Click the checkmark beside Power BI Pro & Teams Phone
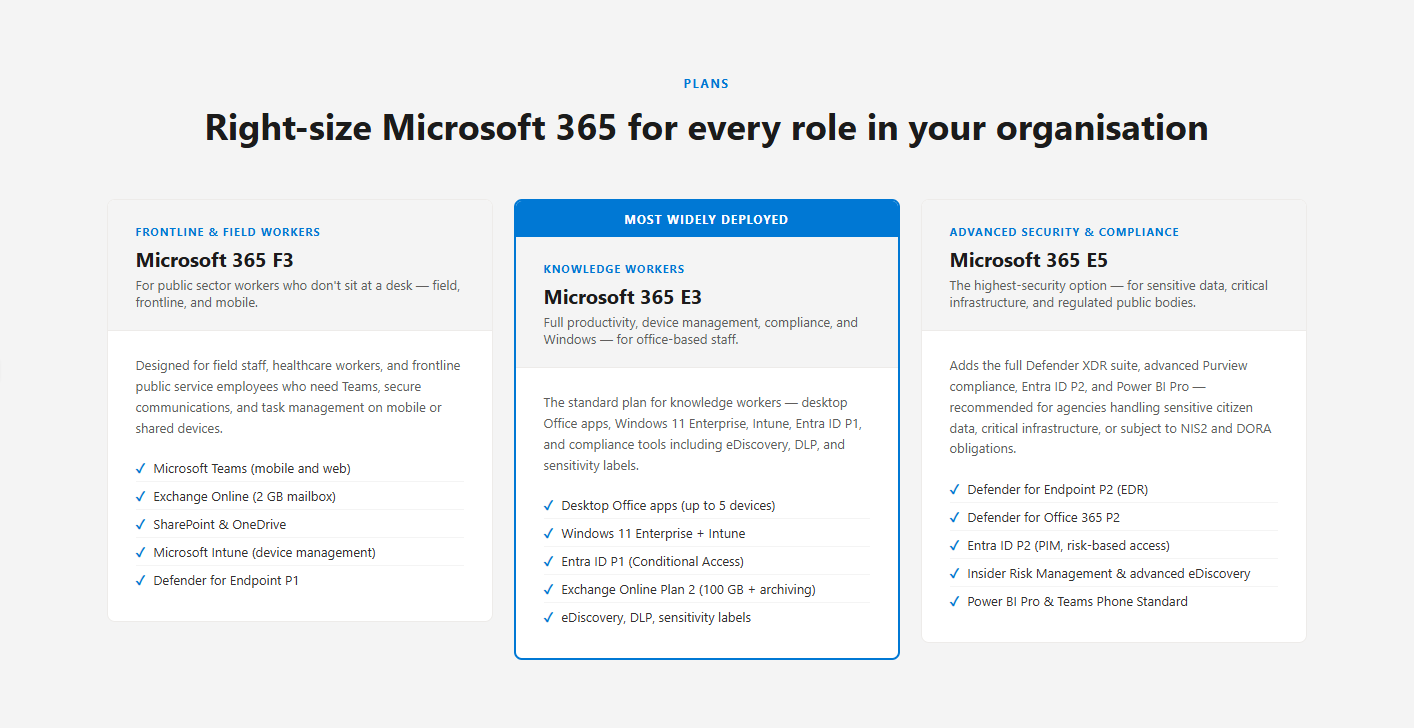The height and width of the screenshot is (728, 1414). coord(955,601)
